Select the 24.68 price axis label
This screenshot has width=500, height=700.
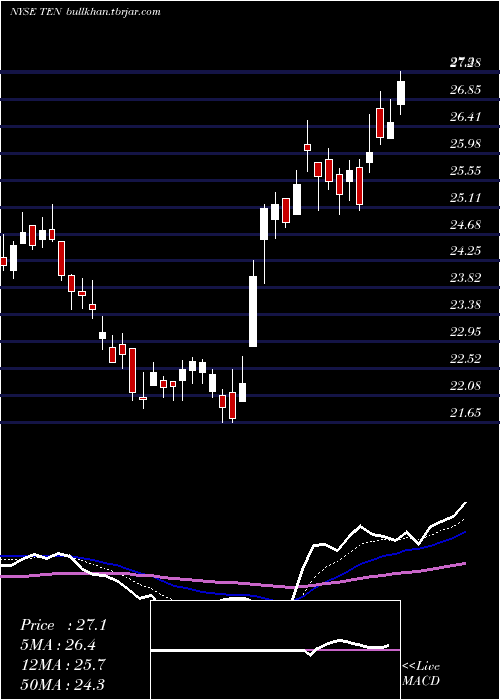[465, 224]
